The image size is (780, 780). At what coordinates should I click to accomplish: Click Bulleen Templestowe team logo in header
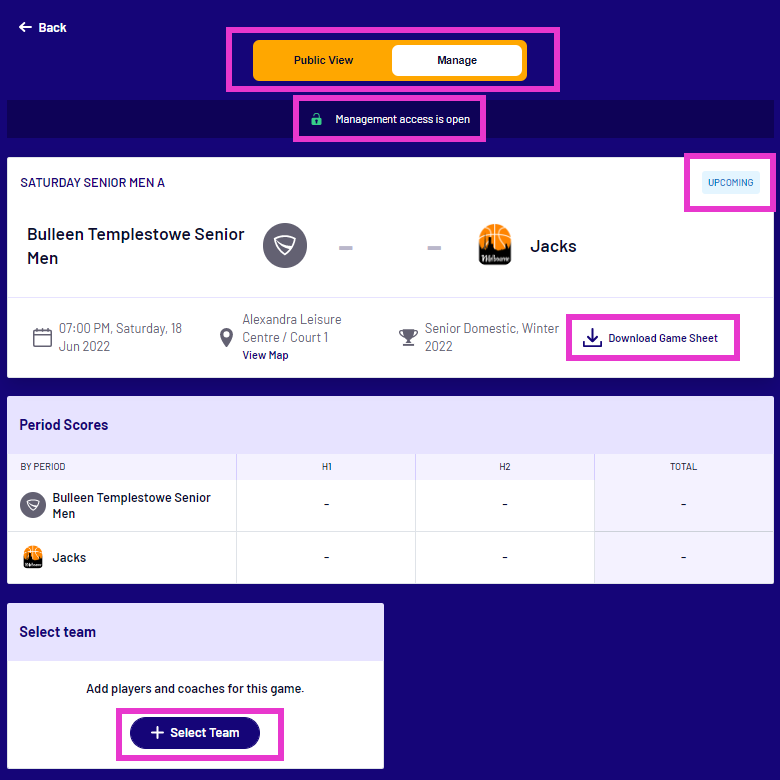(284, 246)
